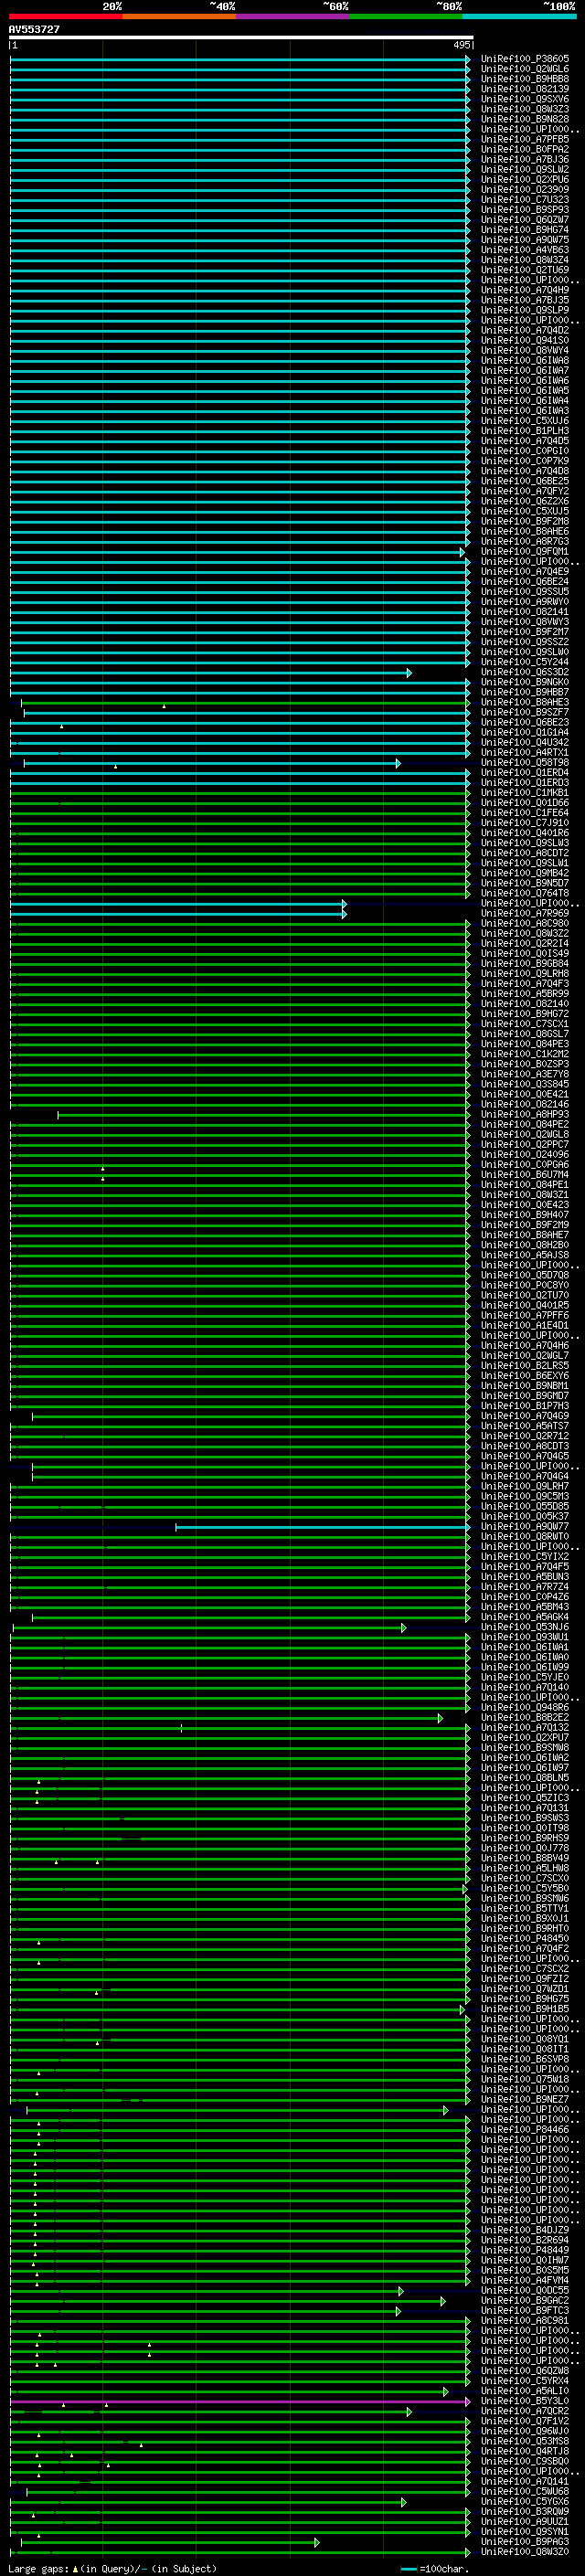Select hit UniRef100_Q58T98
This screenshot has width=585, height=2576.
click(x=524, y=763)
